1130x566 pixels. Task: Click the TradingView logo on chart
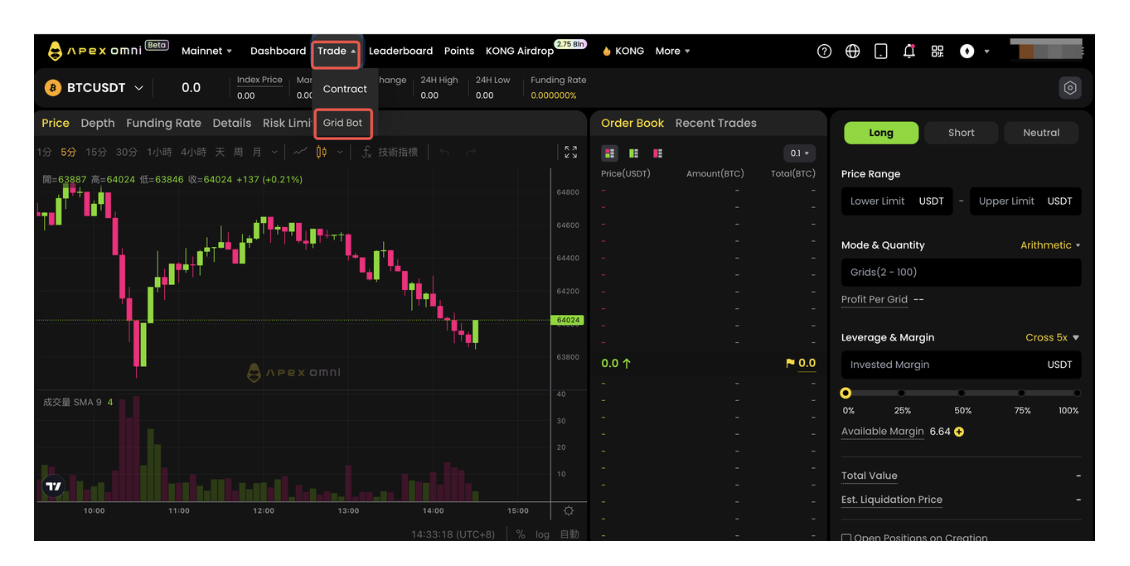[x=53, y=486]
